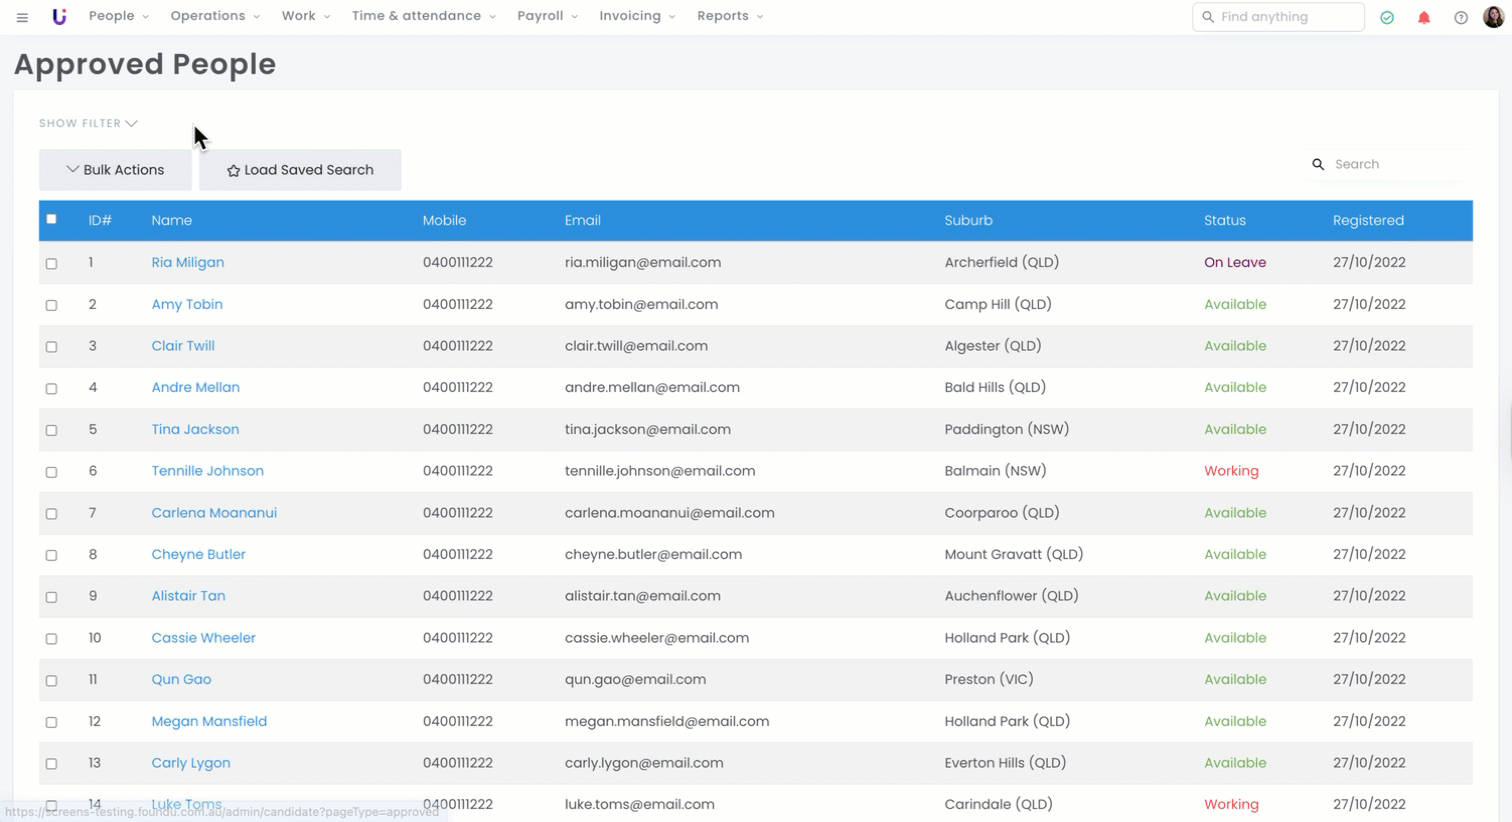Expand the Show Filter section
The width and height of the screenshot is (1512, 822).
88,124
